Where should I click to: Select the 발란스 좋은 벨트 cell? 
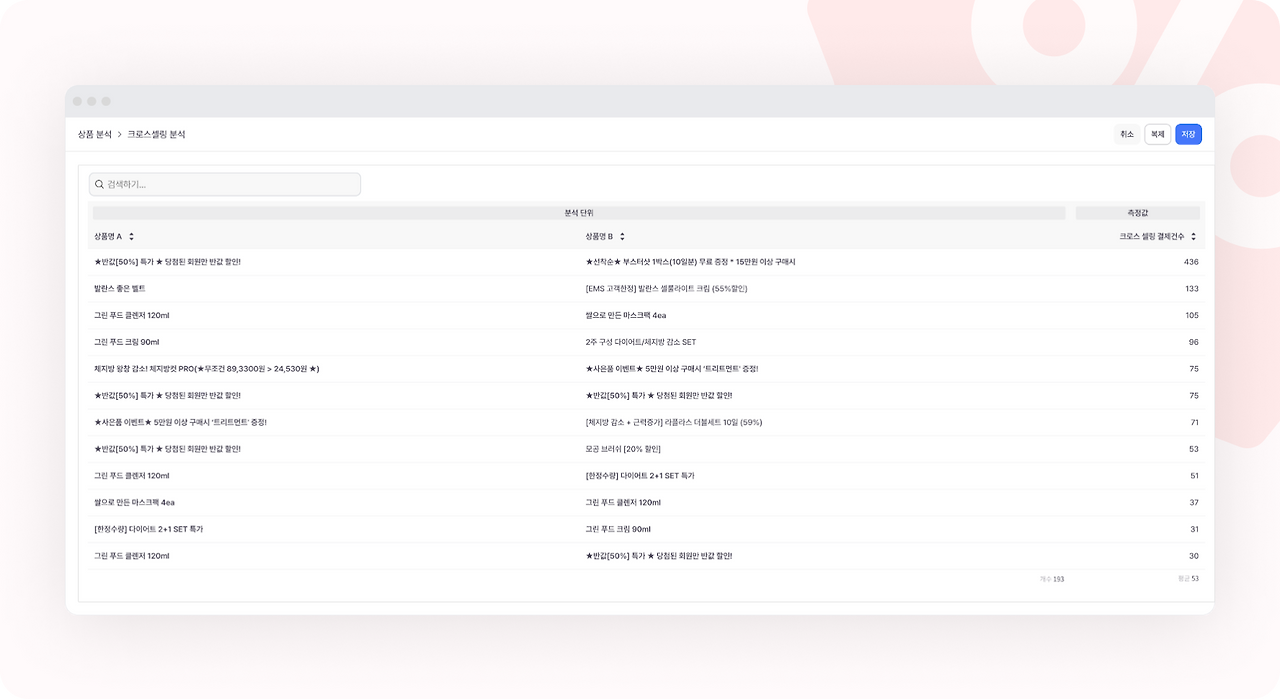120,289
